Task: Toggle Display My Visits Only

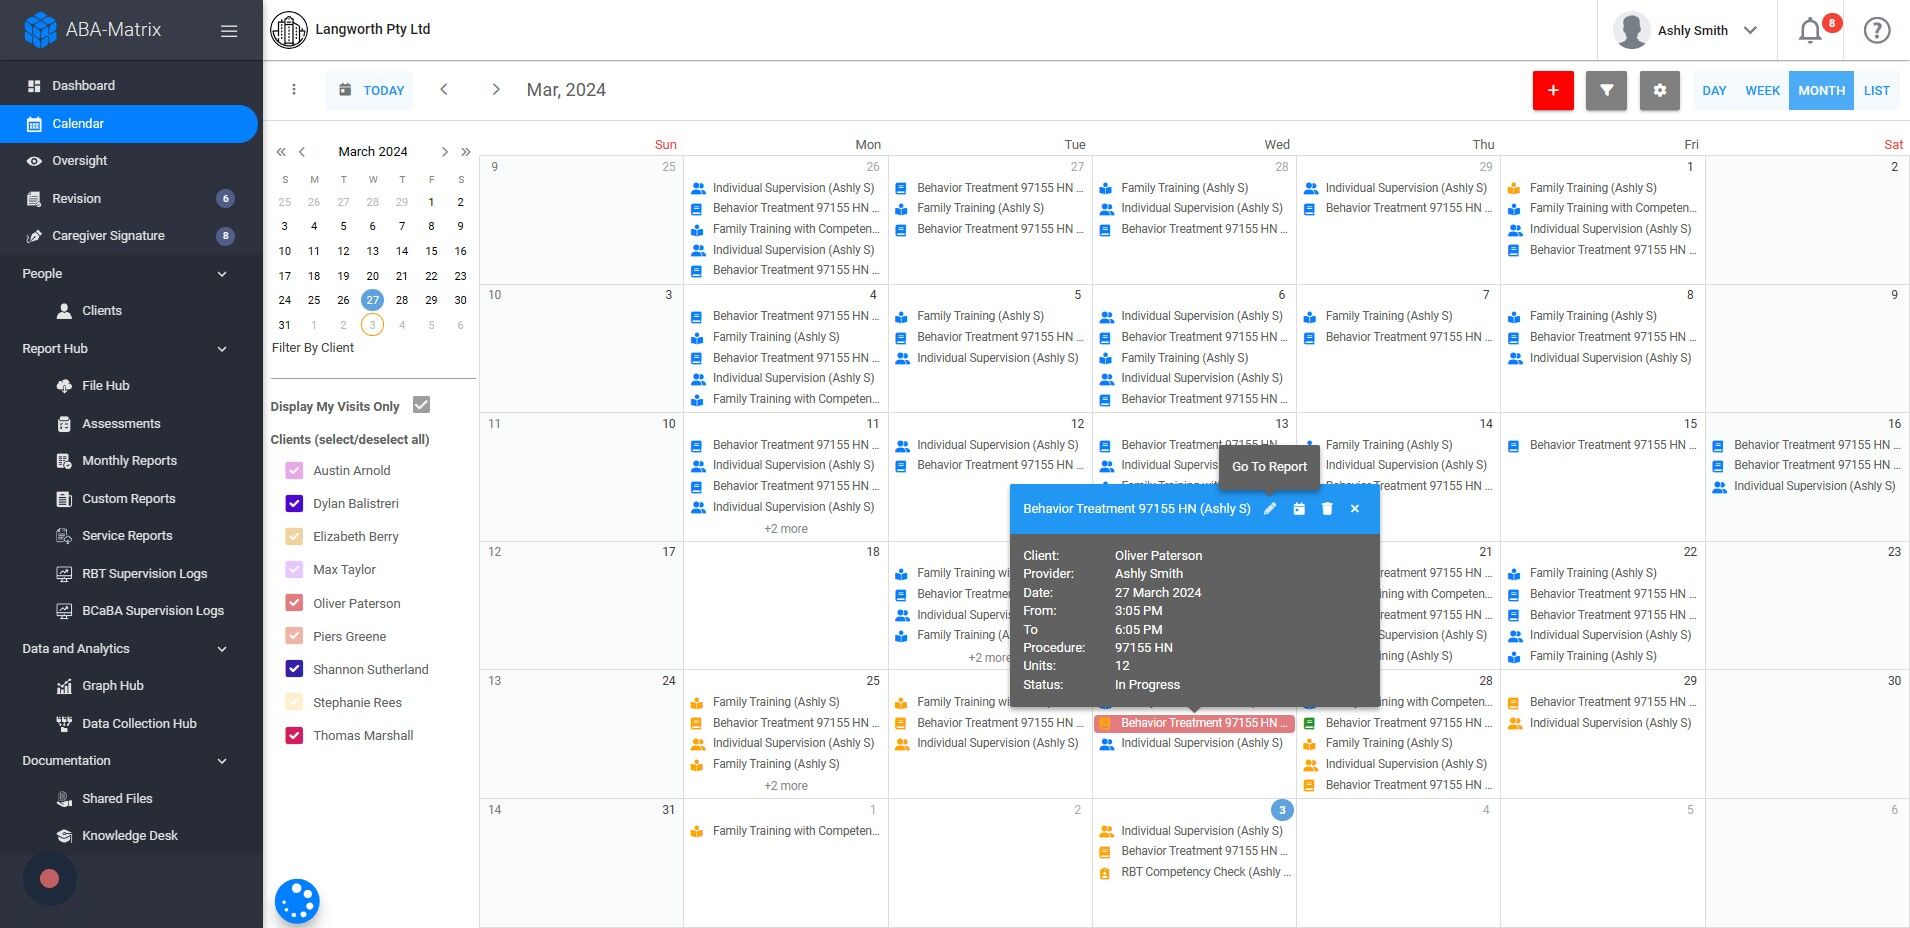Action: [x=421, y=405]
